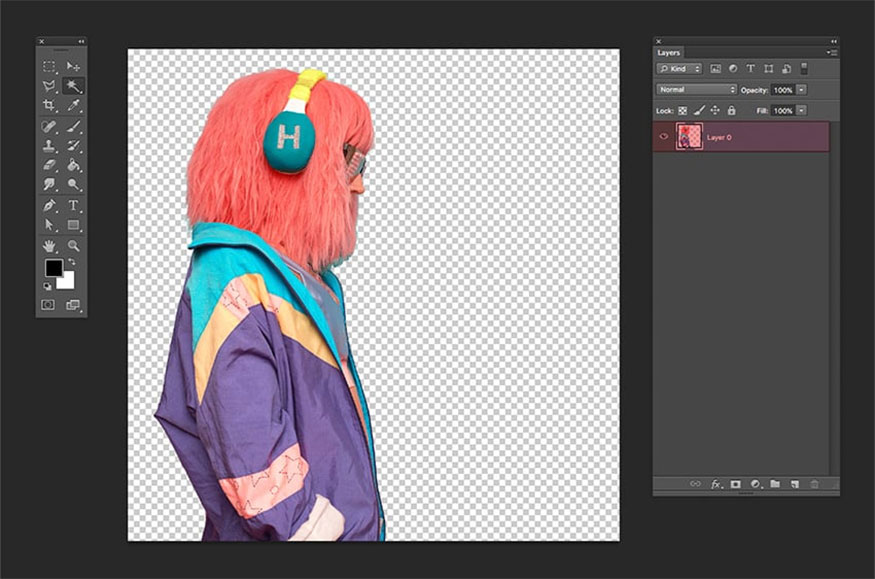Change the screen mode
This screenshot has width=875, height=579.
(73, 305)
